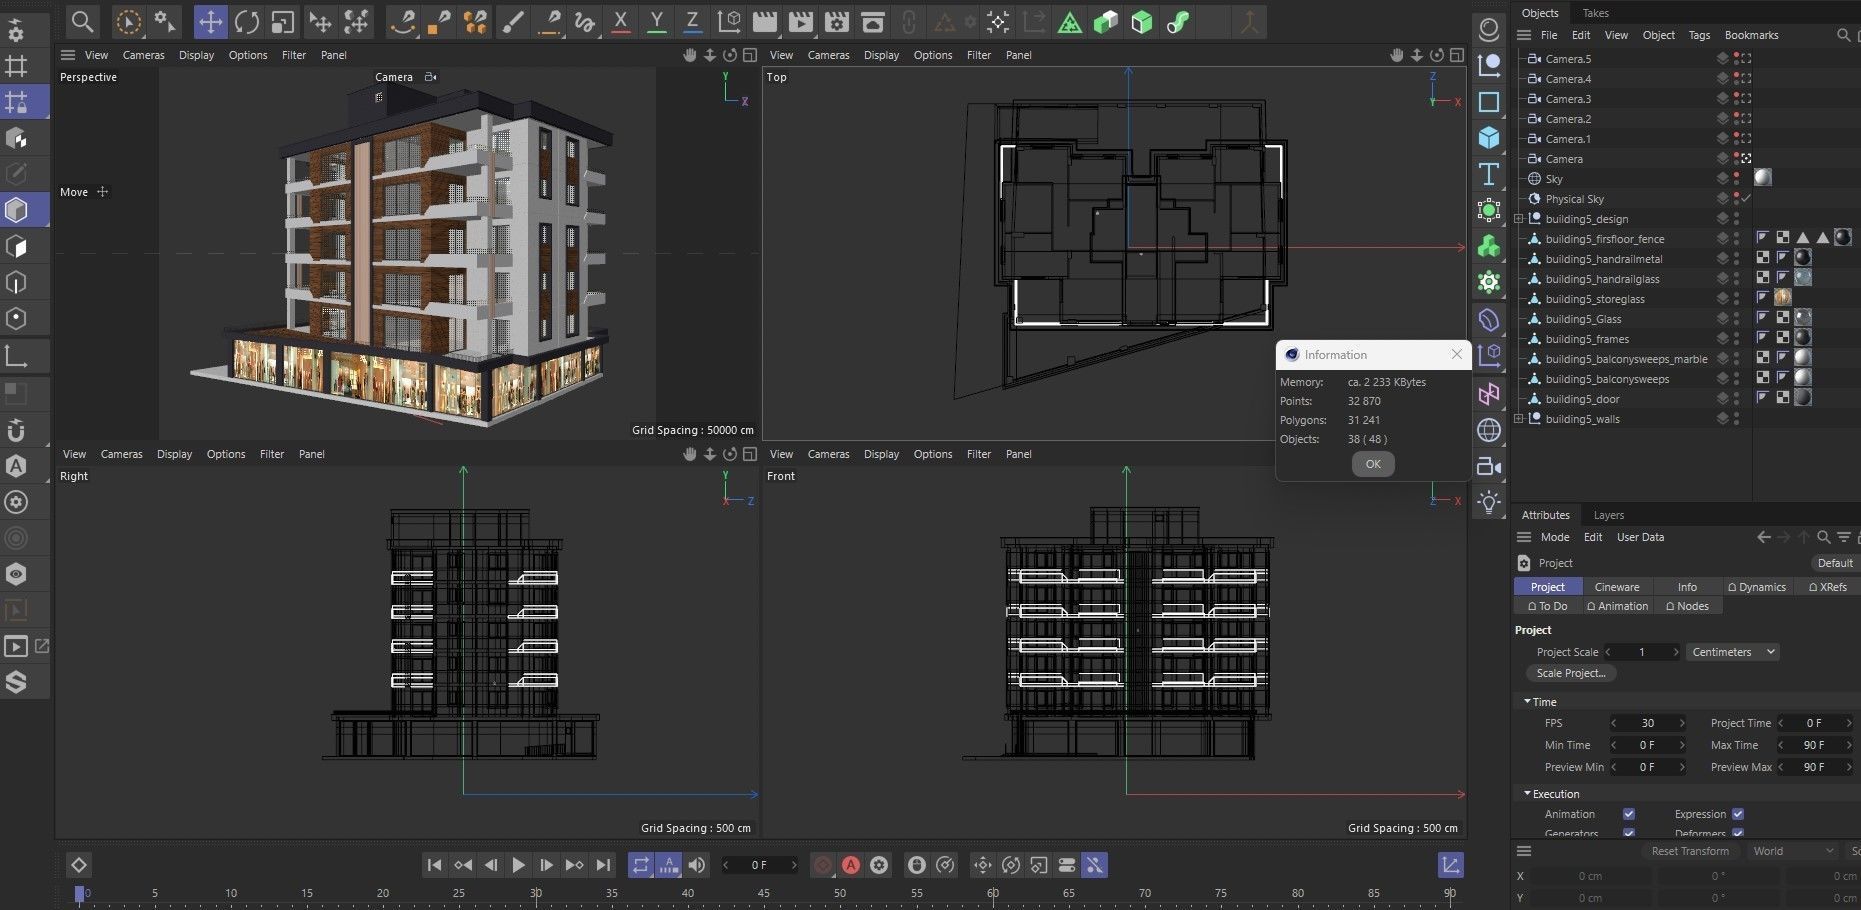This screenshot has width=1861, height=910.
Task: Select the Live Selection tool
Action: point(128,21)
